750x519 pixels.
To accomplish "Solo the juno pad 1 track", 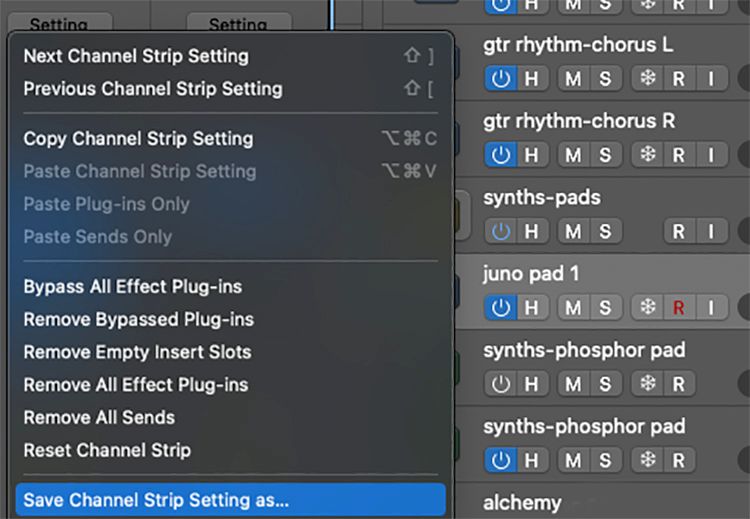I will [604, 307].
